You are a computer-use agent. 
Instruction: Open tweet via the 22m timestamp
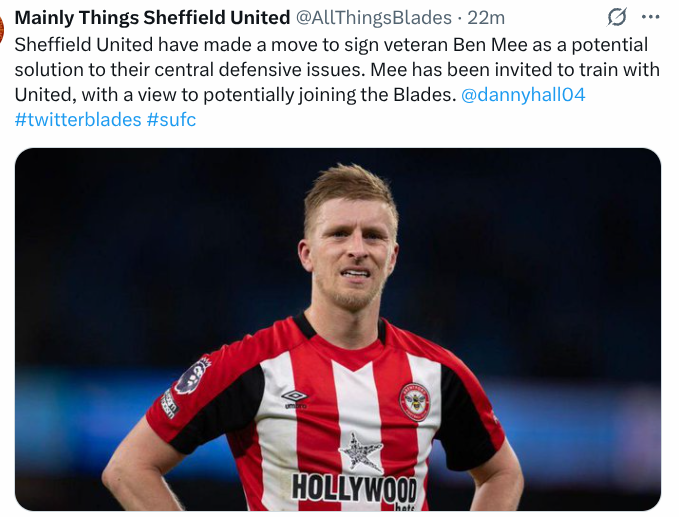pyautogui.click(x=487, y=18)
